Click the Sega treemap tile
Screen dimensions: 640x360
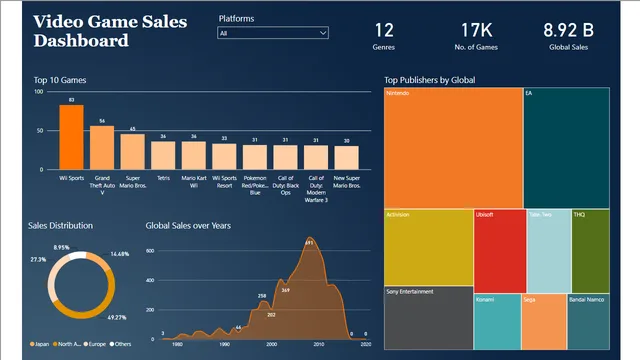544,322
